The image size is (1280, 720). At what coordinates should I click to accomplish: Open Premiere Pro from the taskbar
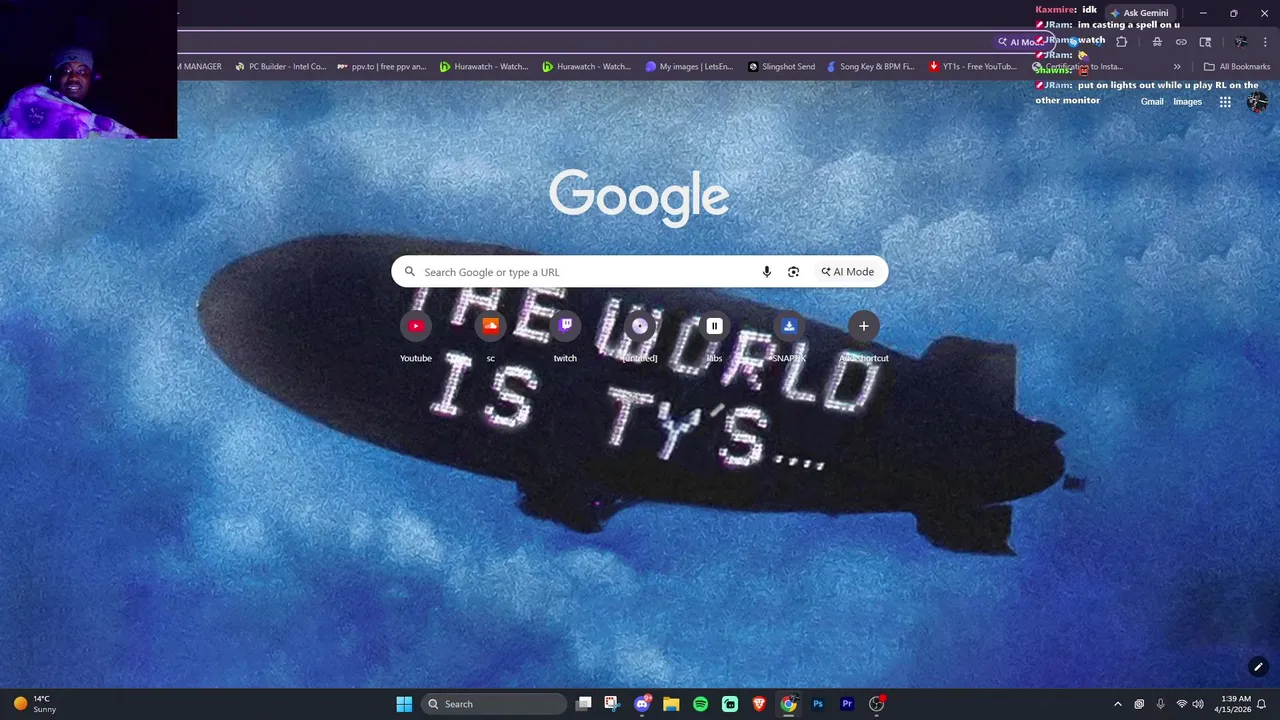847,704
